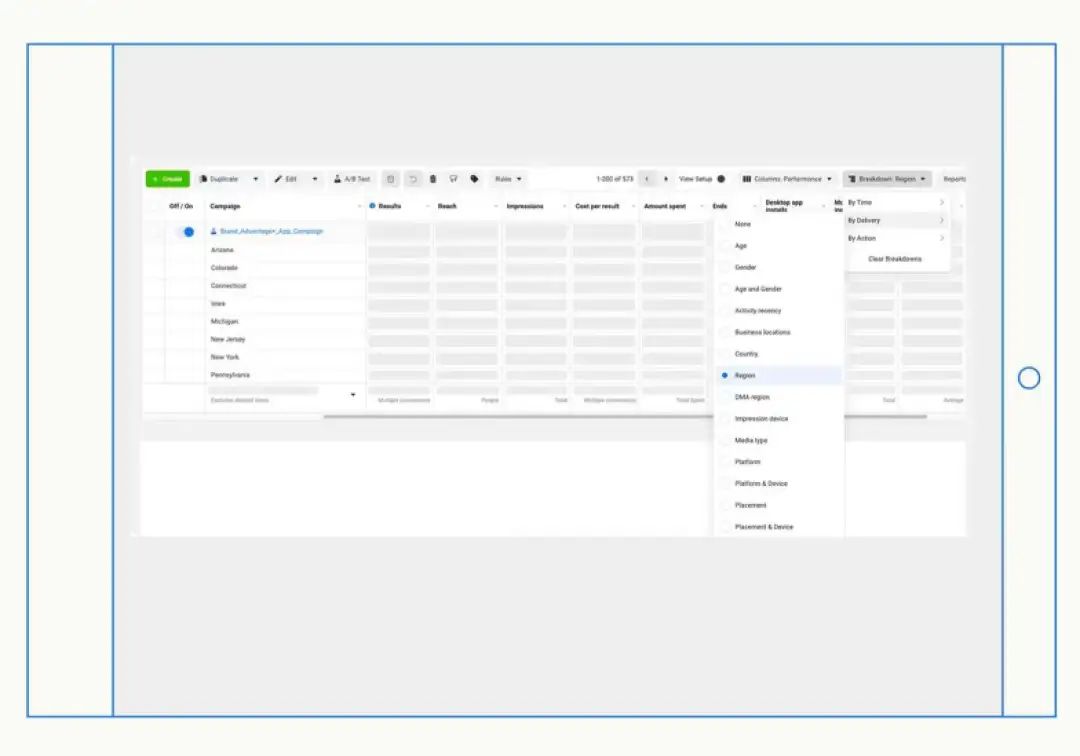Select the Media type option

[779, 441]
